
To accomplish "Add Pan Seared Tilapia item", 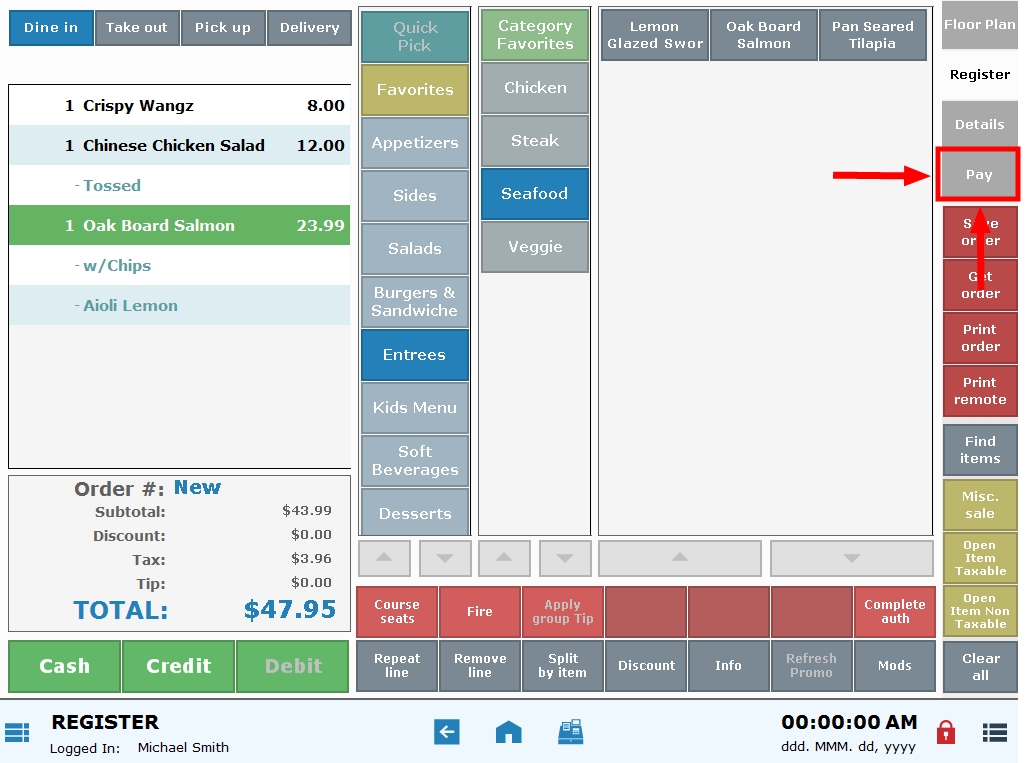I will click(873, 35).
